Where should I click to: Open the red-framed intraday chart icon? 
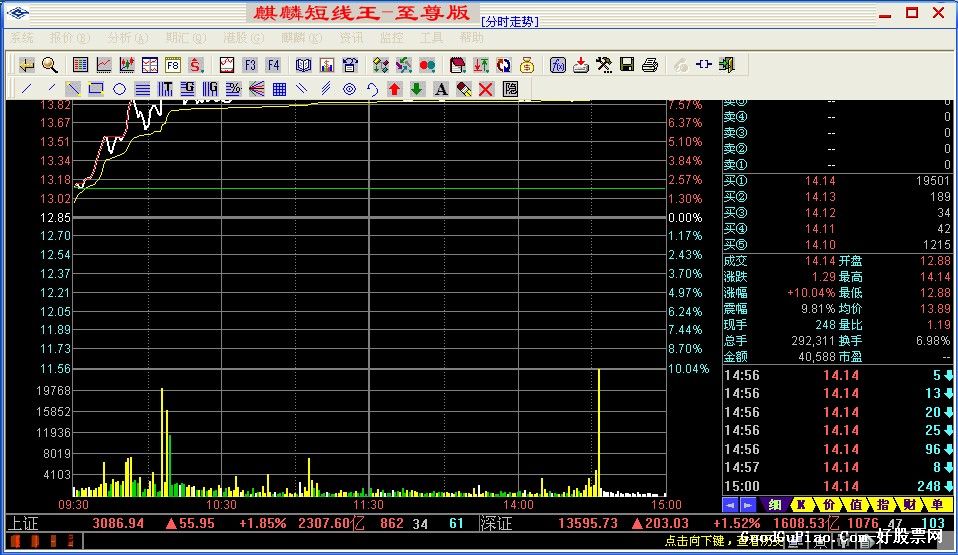pos(227,65)
